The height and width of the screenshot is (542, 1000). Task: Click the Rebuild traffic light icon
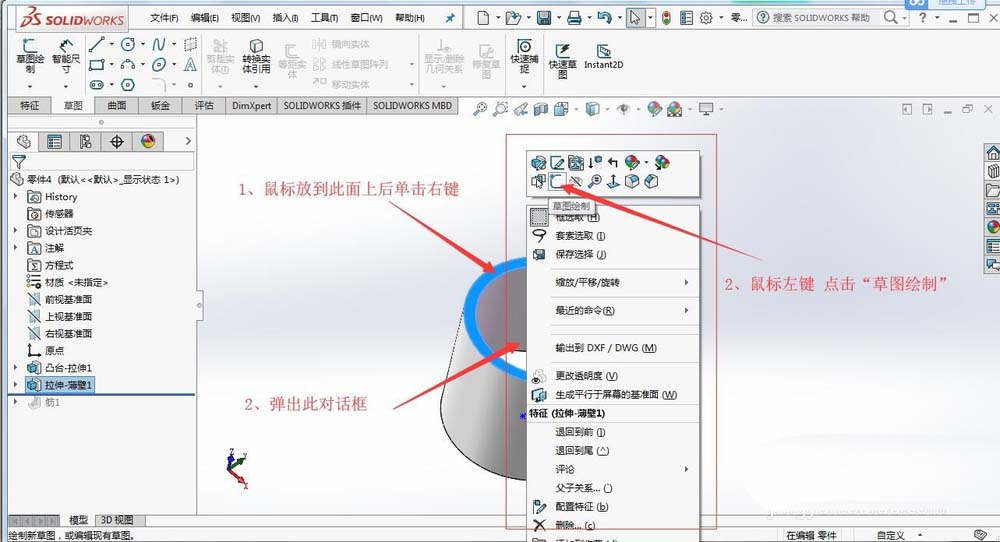click(666, 18)
